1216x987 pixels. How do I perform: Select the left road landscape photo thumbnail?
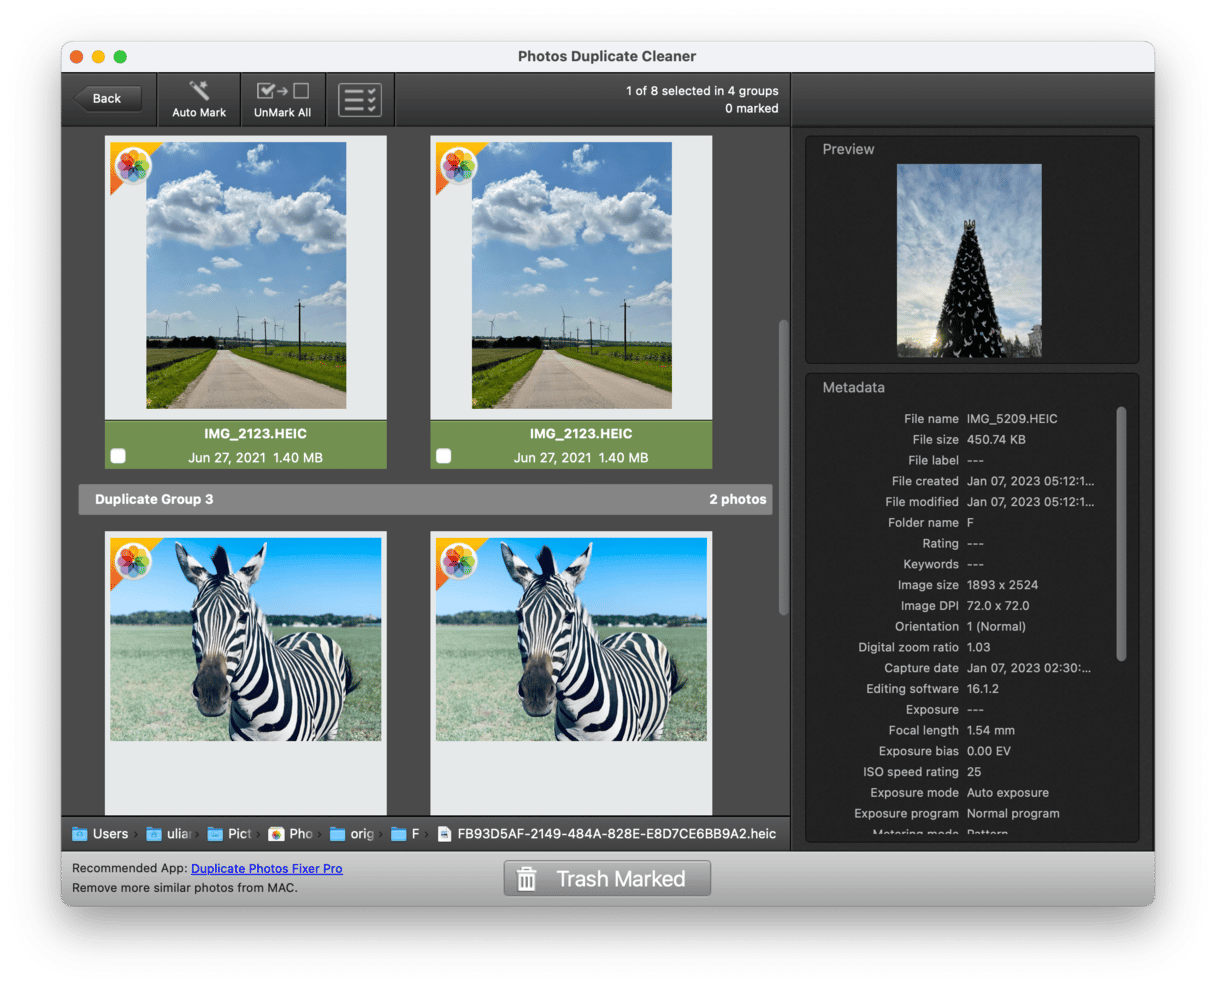pyautogui.click(x=246, y=275)
